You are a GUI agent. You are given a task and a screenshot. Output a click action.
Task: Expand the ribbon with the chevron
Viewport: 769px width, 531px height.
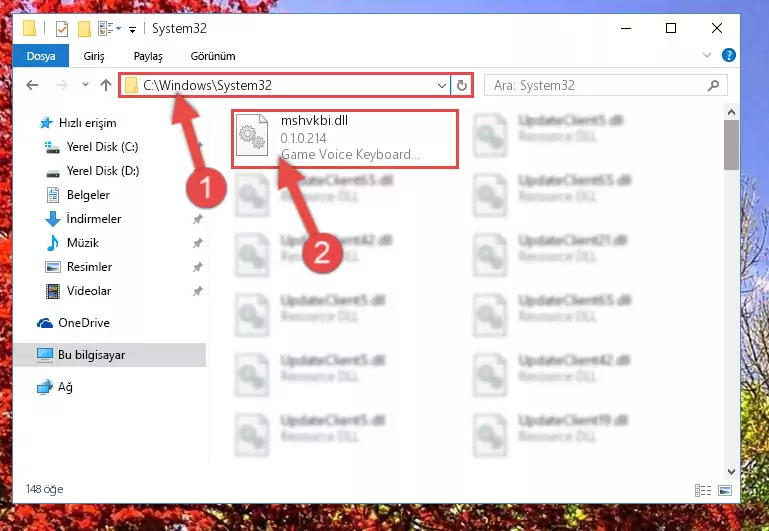click(x=707, y=55)
